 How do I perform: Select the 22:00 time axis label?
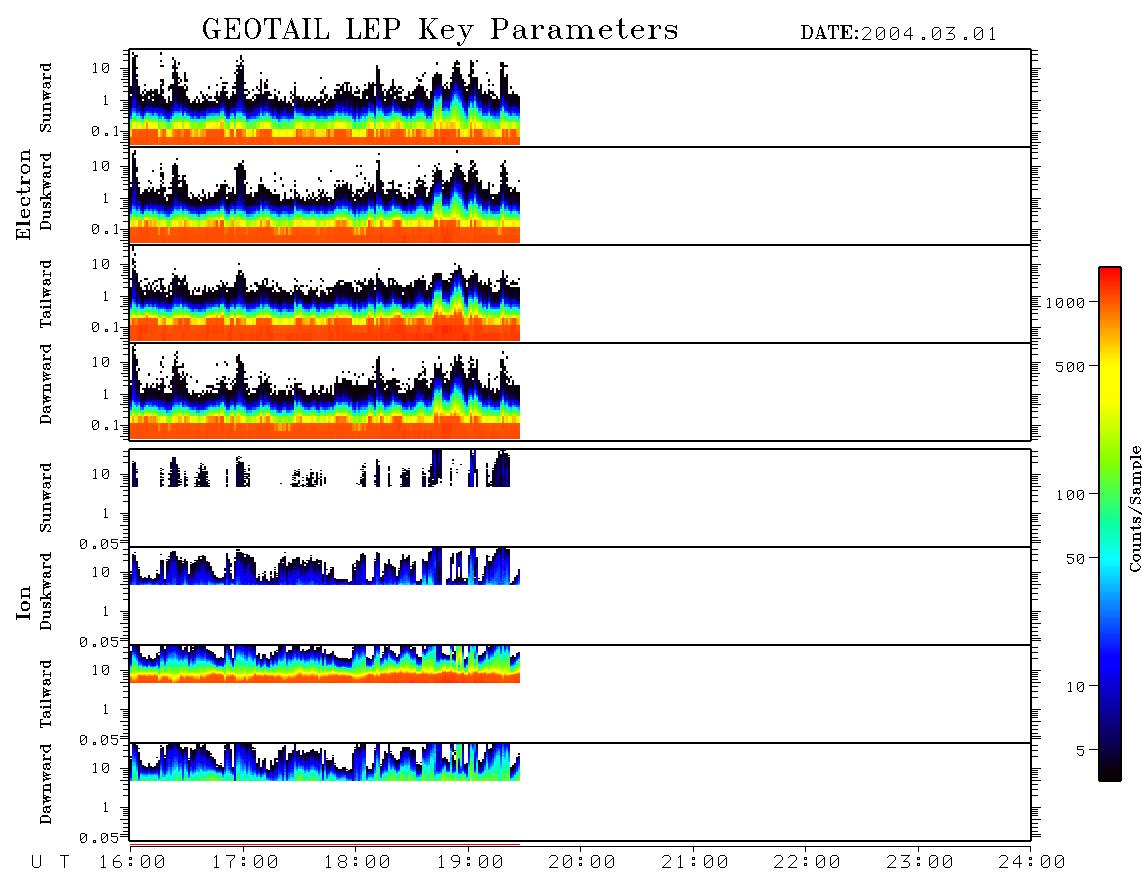(807, 863)
